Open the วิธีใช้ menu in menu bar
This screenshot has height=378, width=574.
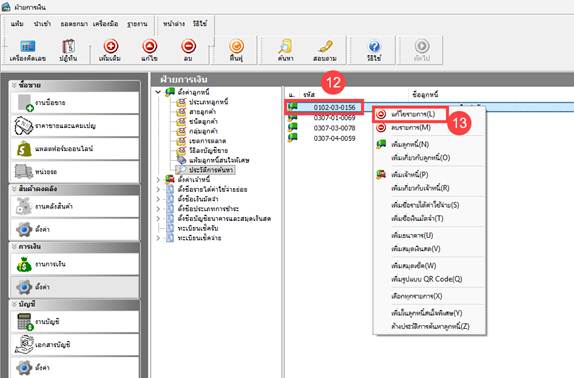pos(200,24)
